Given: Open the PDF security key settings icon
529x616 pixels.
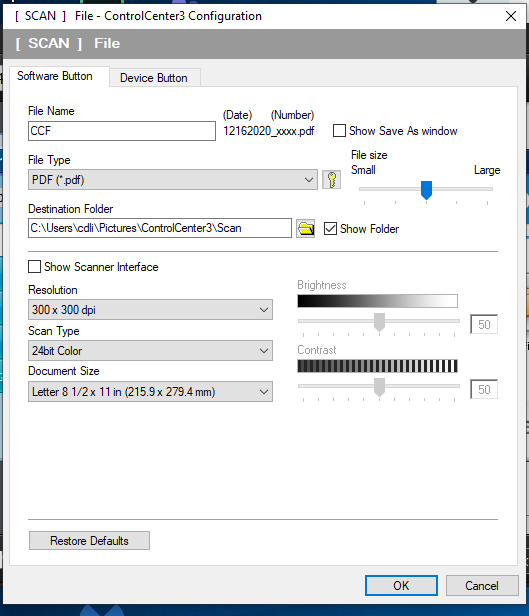Looking at the screenshot, I should pos(331,180).
